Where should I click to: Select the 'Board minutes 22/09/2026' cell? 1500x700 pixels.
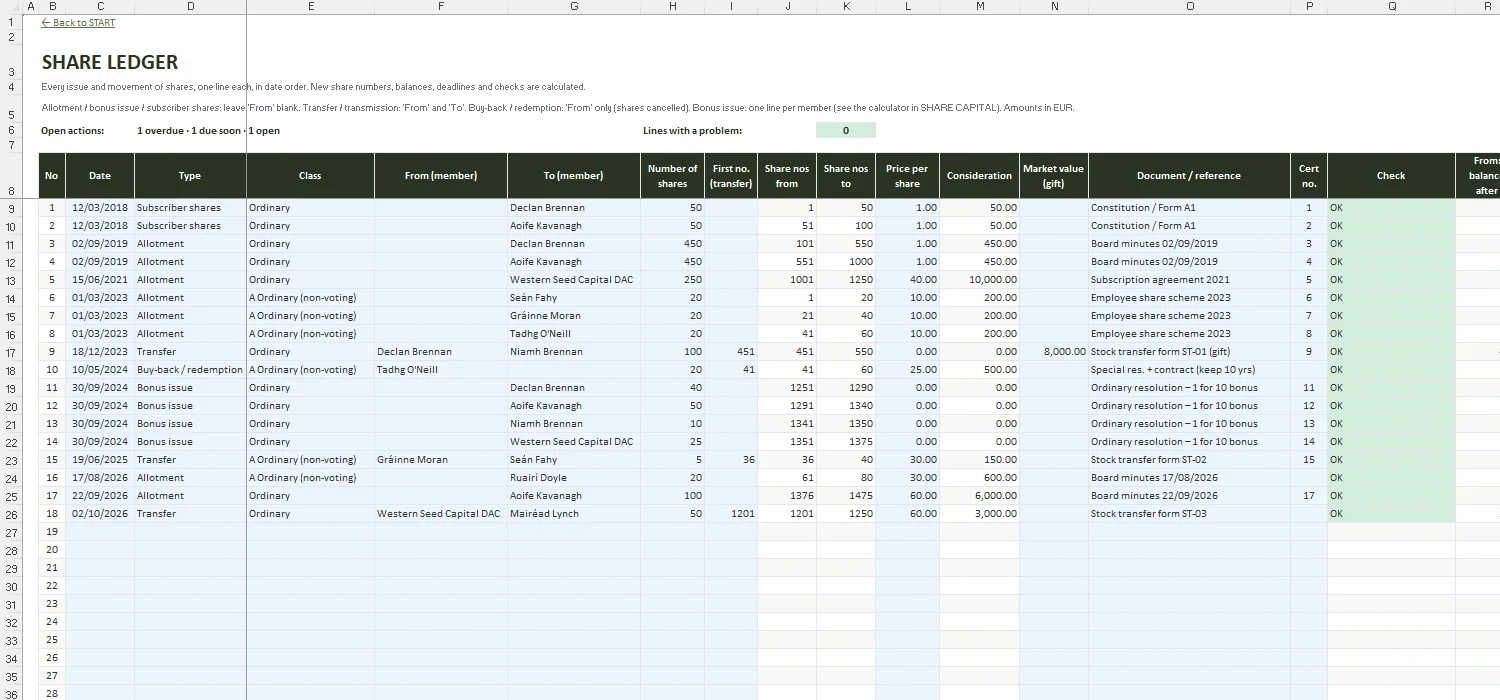(x=1189, y=496)
